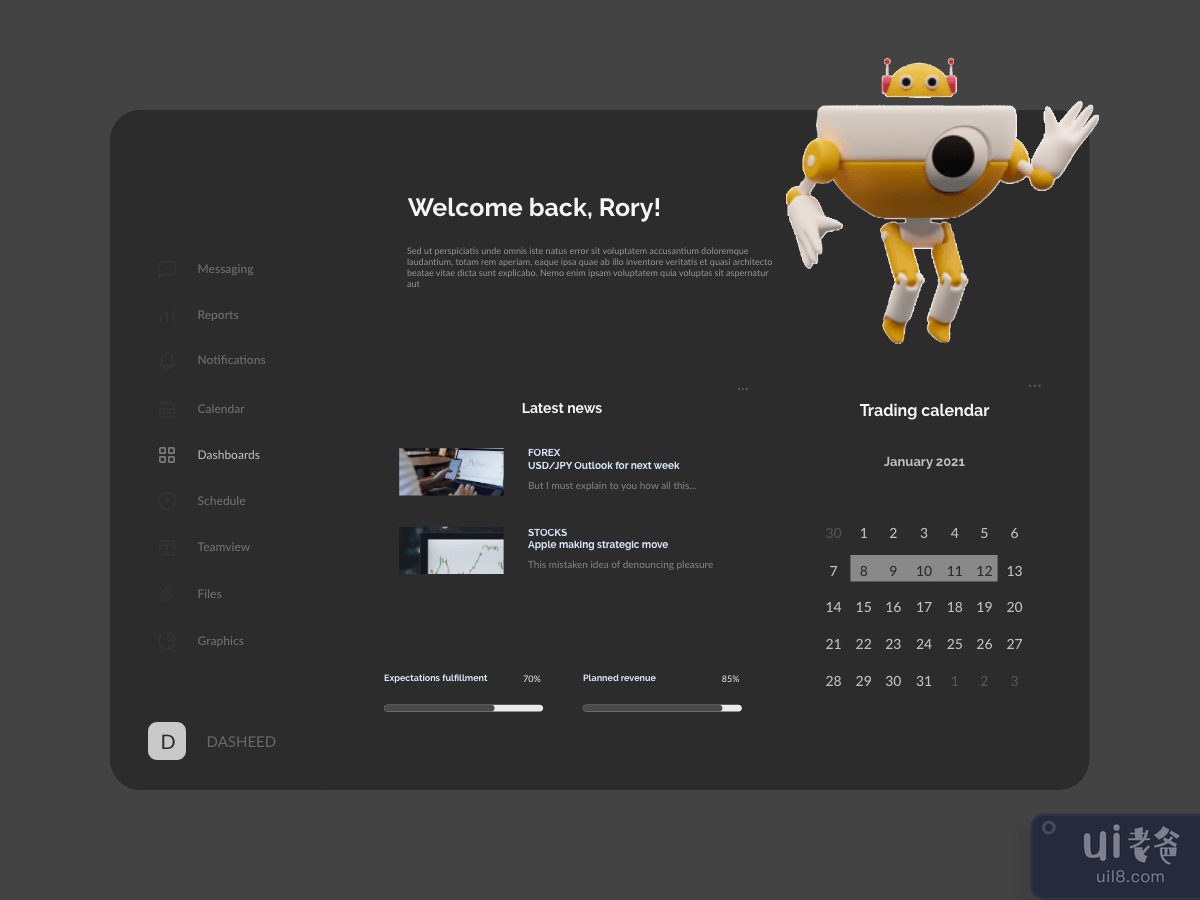Open Trading calendar three-dot options menu
The image size is (1200, 900).
1034,386
